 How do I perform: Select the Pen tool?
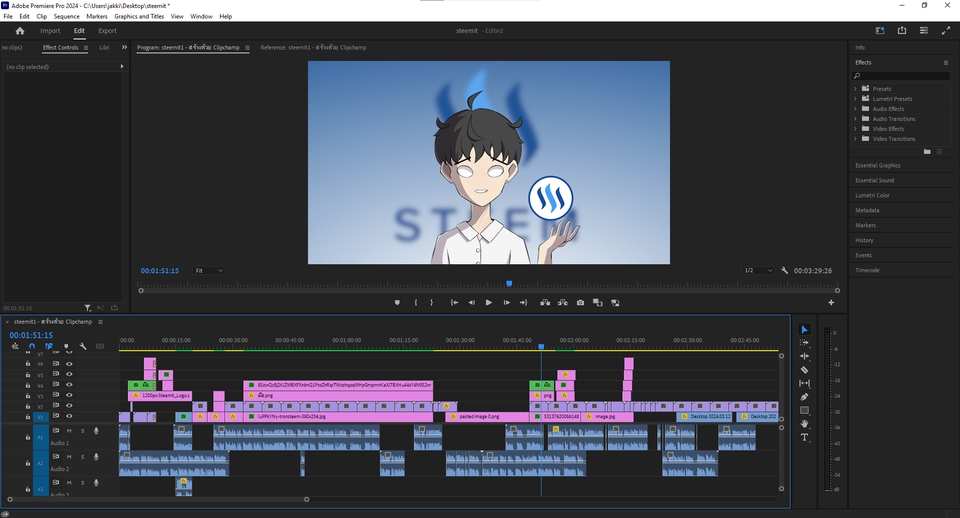(x=804, y=397)
